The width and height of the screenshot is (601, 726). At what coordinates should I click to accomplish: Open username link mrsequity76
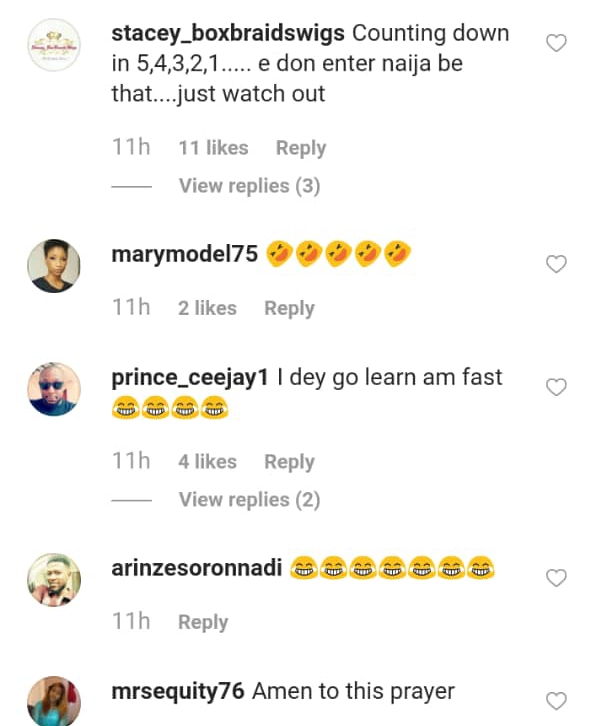pyautogui.click(x=178, y=691)
